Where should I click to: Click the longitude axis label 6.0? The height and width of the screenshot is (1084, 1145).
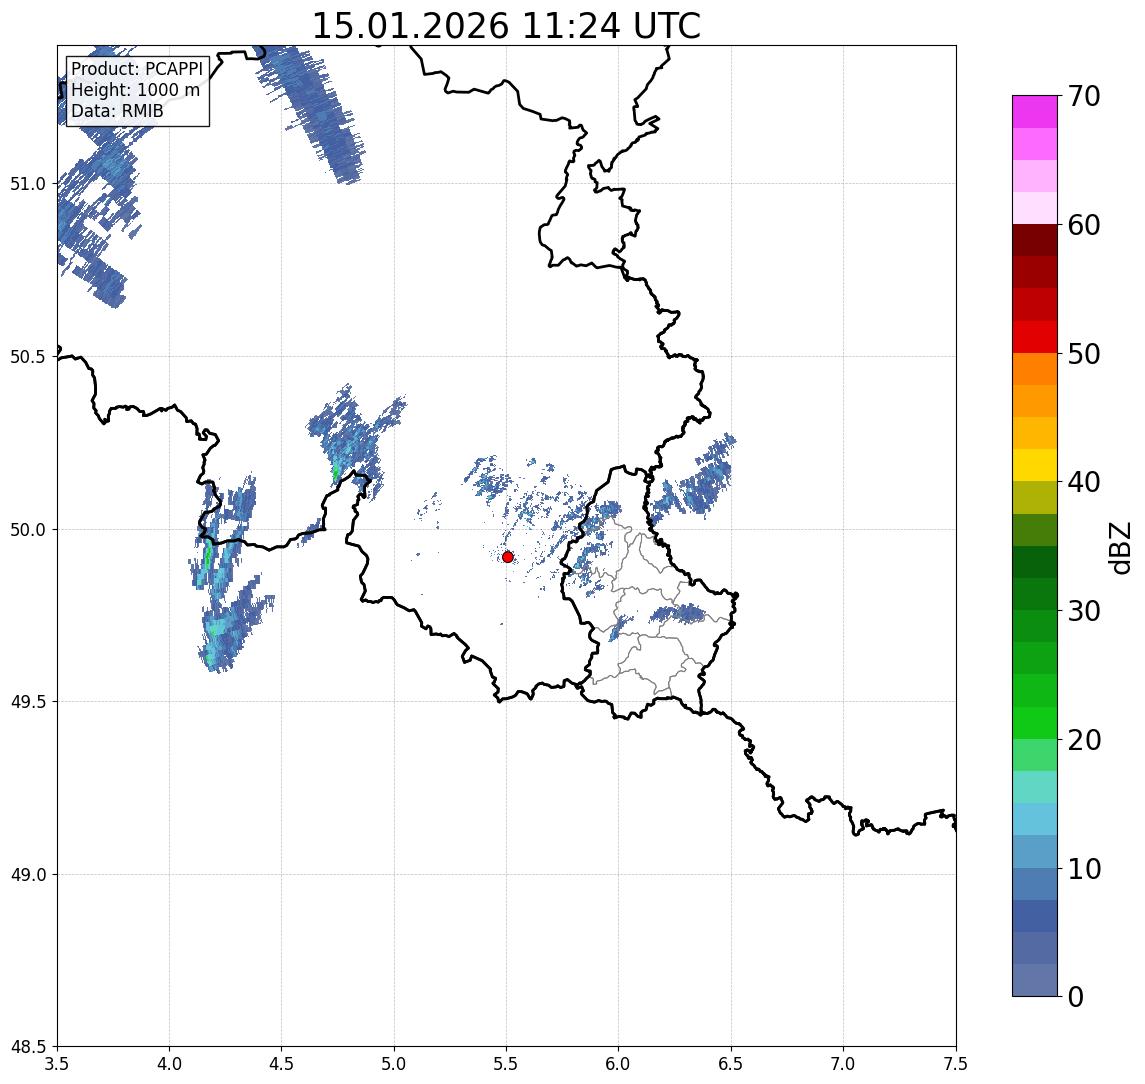coord(619,1064)
